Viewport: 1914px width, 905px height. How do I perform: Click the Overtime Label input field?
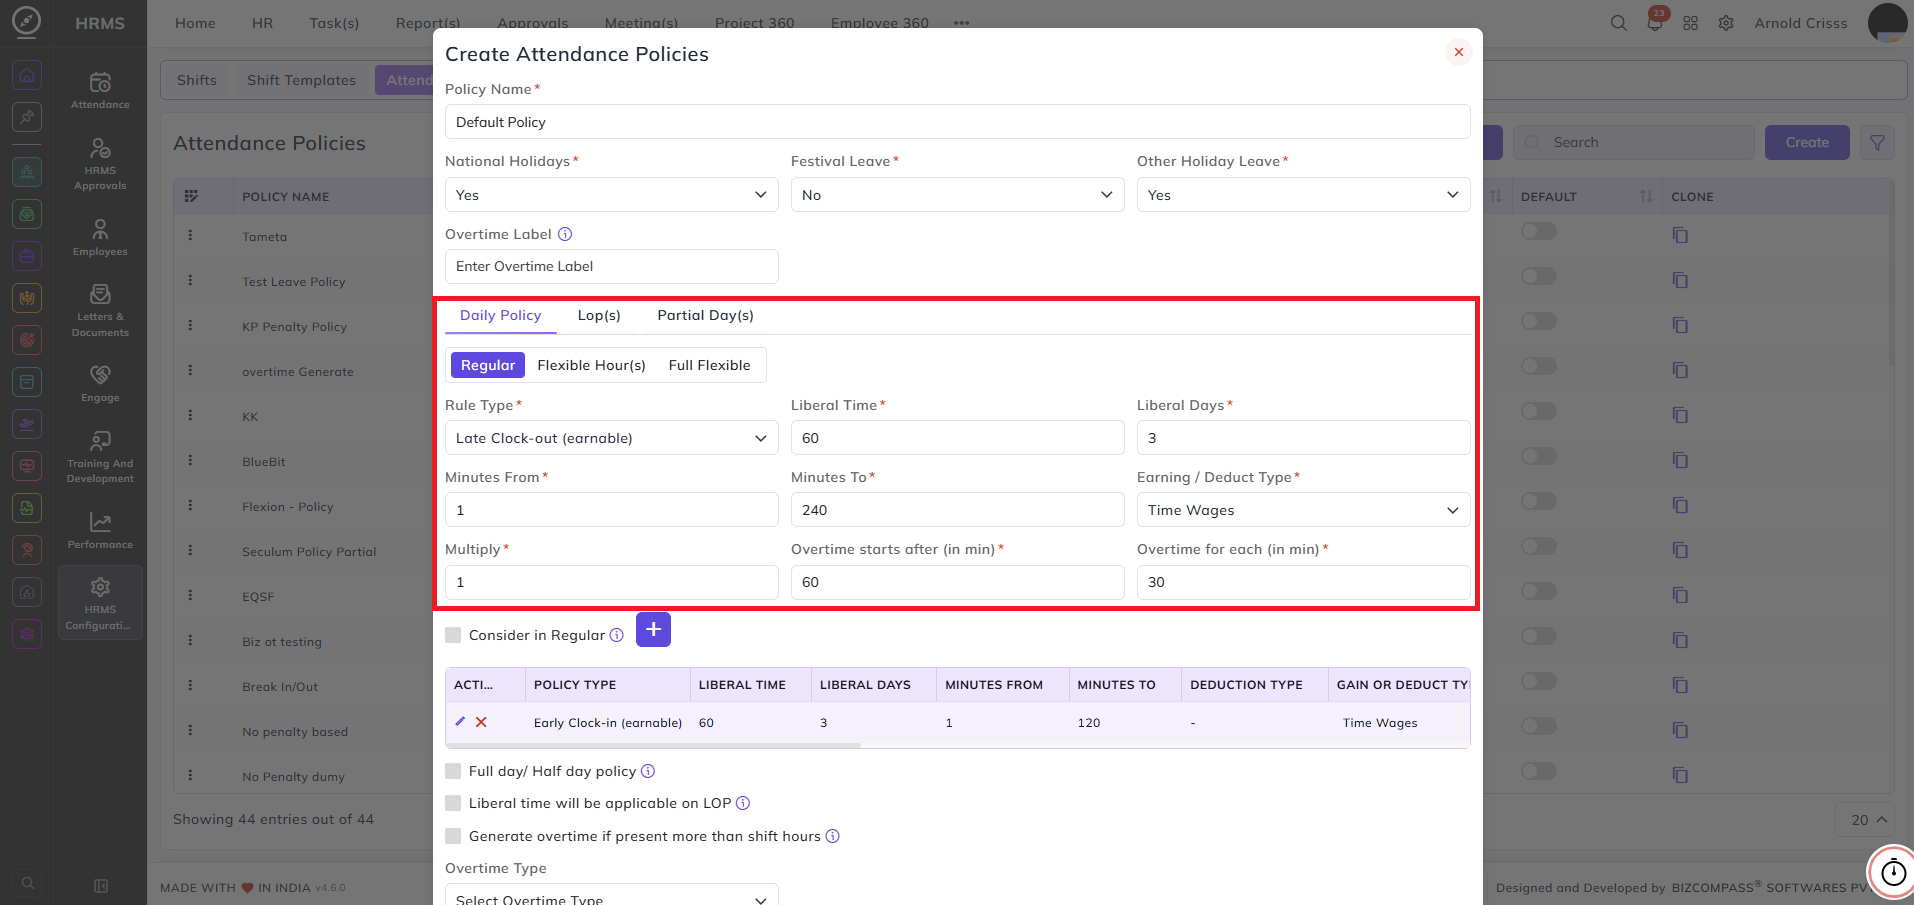click(612, 266)
